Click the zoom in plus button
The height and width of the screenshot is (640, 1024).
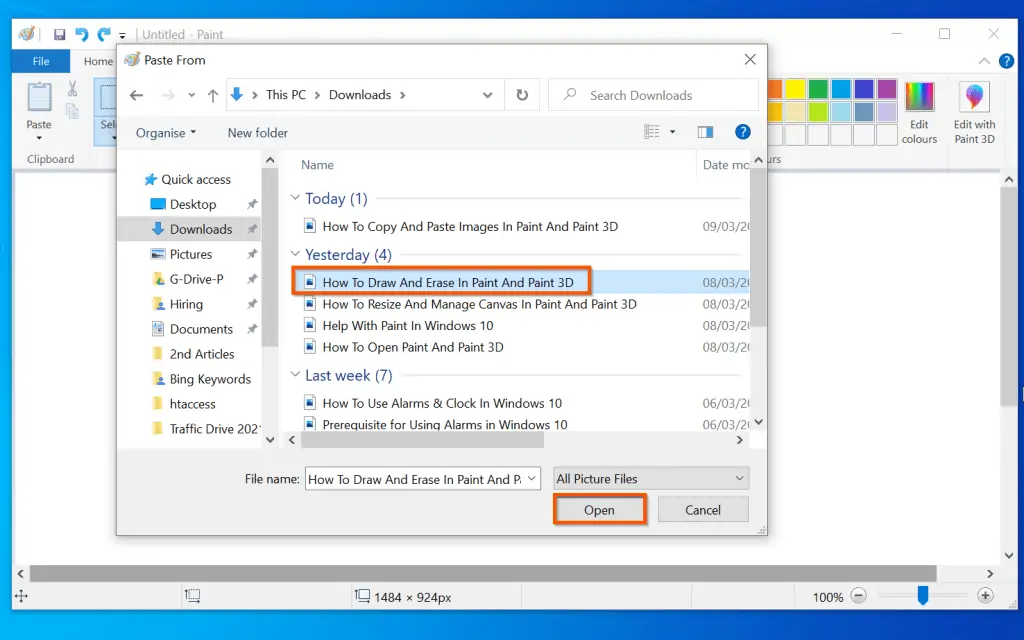click(x=985, y=596)
